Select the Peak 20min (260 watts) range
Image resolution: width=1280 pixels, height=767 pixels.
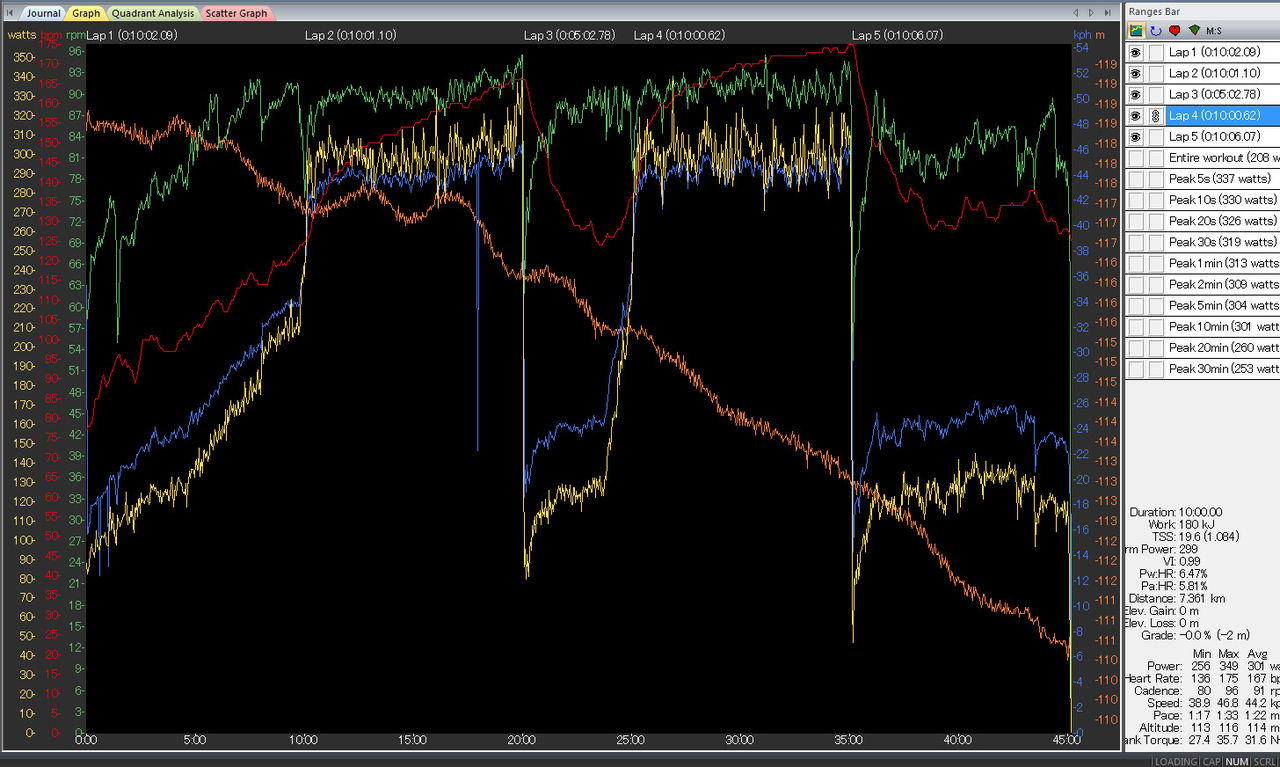point(1222,347)
